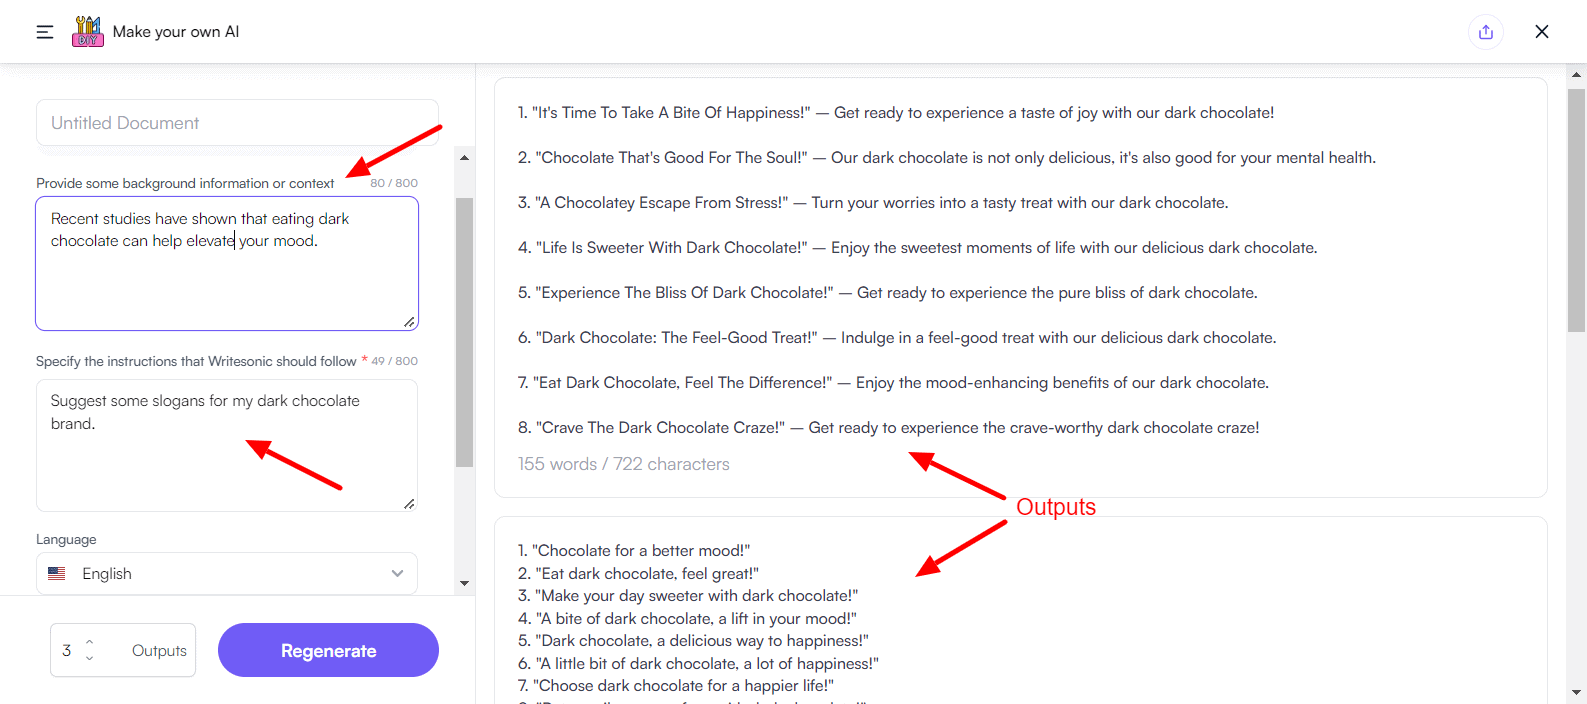Click the resize handle of background text area
The height and width of the screenshot is (704, 1587).
click(409, 322)
